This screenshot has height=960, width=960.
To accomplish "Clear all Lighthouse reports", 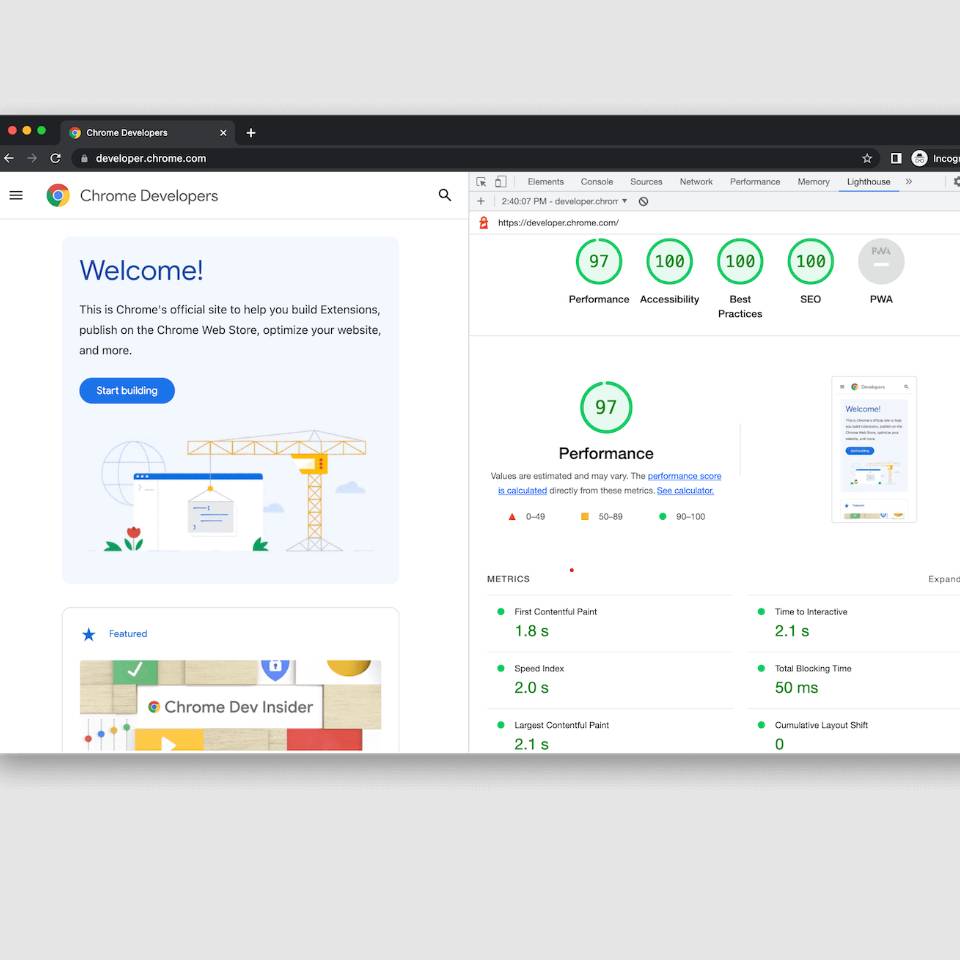I will pyautogui.click(x=643, y=201).
